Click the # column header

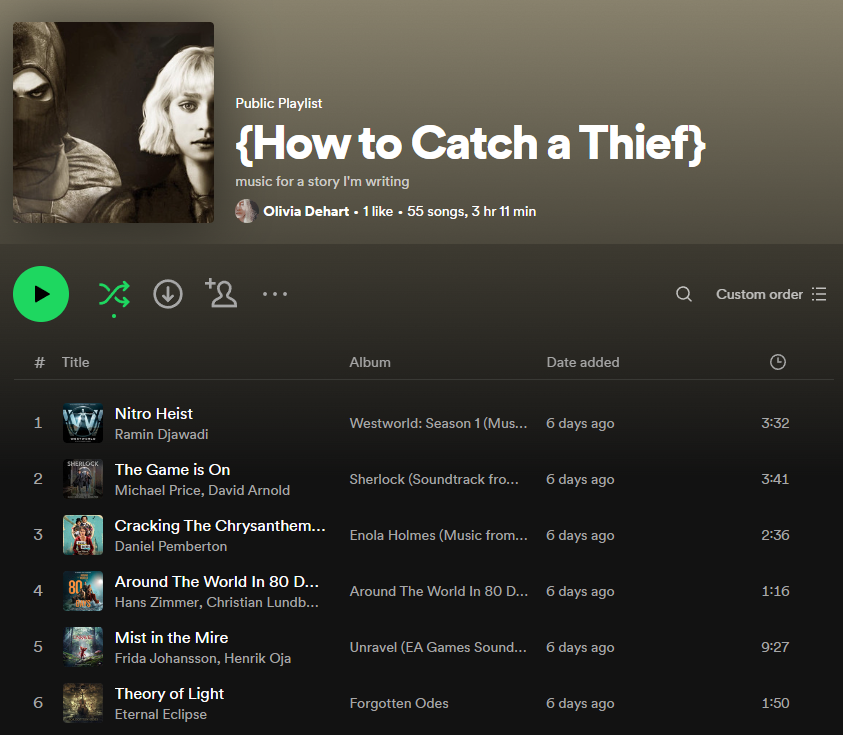point(39,362)
